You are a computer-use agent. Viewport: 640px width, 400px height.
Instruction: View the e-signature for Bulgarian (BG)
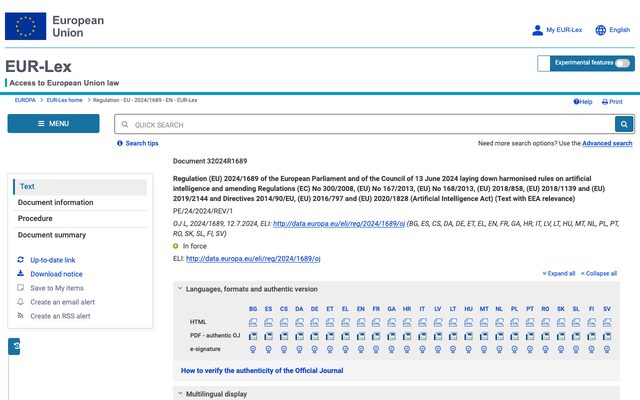coord(253,349)
